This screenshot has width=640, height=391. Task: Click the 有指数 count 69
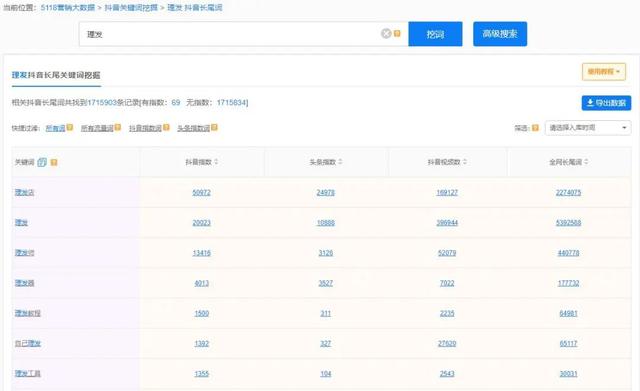(x=176, y=102)
